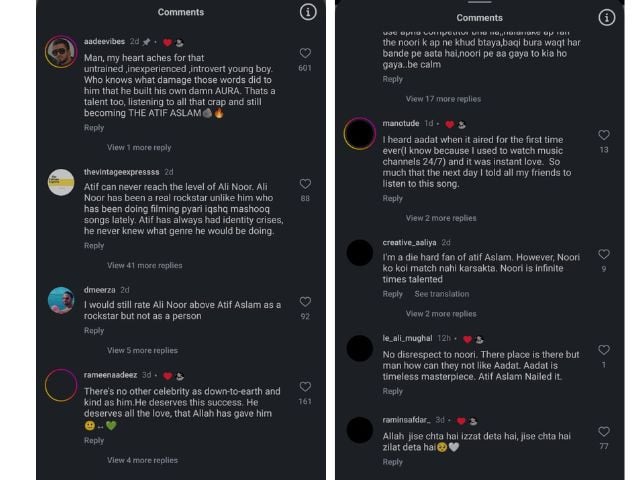640x480 pixels.
Task: Click See translation on creative_aaliya's comment
Action: click(x=442, y=294)
